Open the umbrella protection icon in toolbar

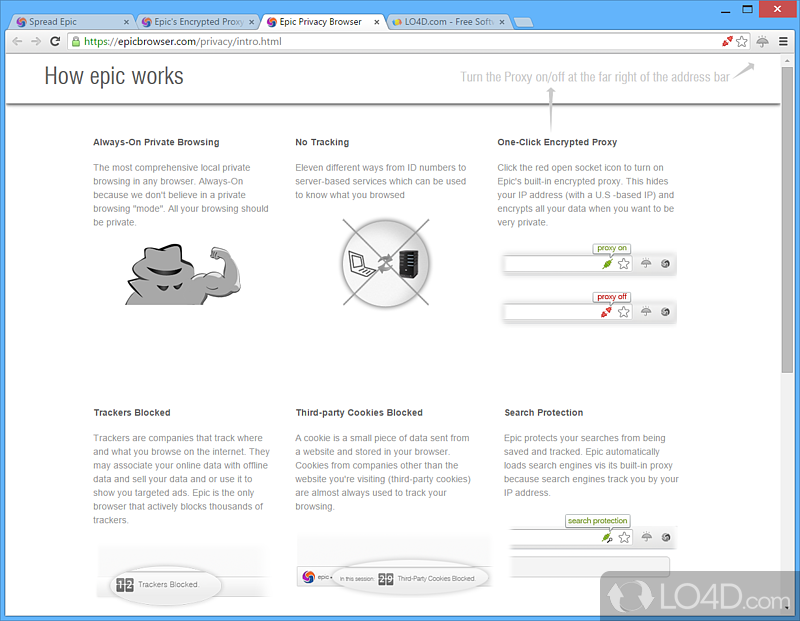pos(763,41)
